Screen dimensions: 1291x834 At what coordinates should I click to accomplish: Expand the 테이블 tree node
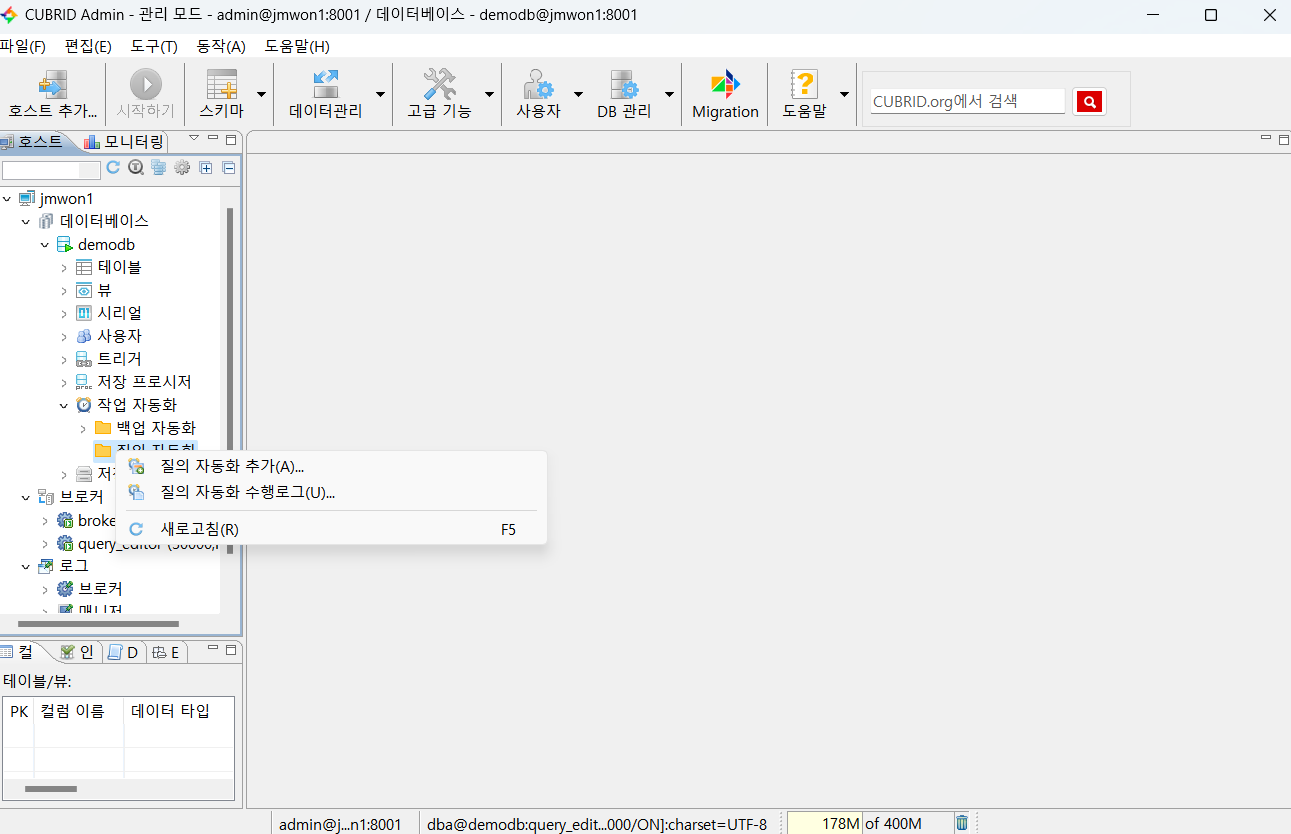click(64, 268)
